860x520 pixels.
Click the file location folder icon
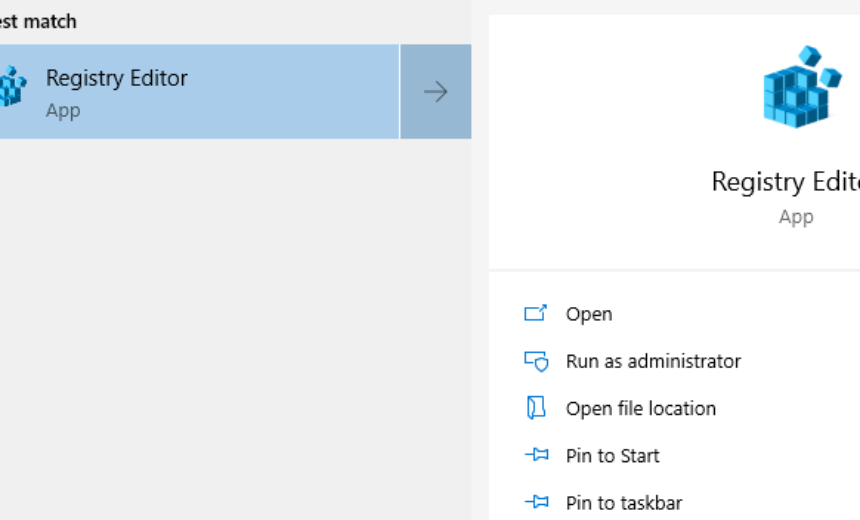click(x=536, y=408)
